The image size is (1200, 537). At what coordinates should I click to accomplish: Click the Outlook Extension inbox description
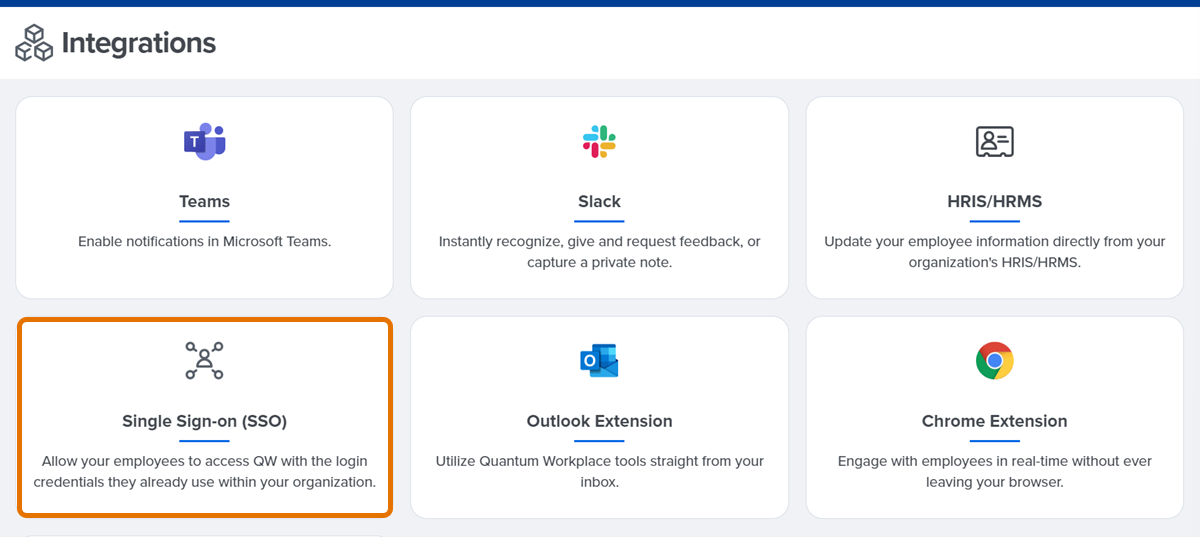pos(599,471)
